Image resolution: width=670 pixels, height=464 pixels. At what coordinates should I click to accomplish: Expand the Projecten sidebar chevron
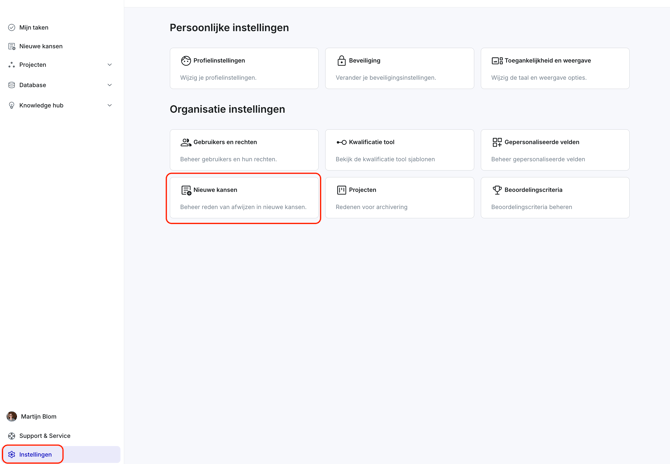(109, 65)
